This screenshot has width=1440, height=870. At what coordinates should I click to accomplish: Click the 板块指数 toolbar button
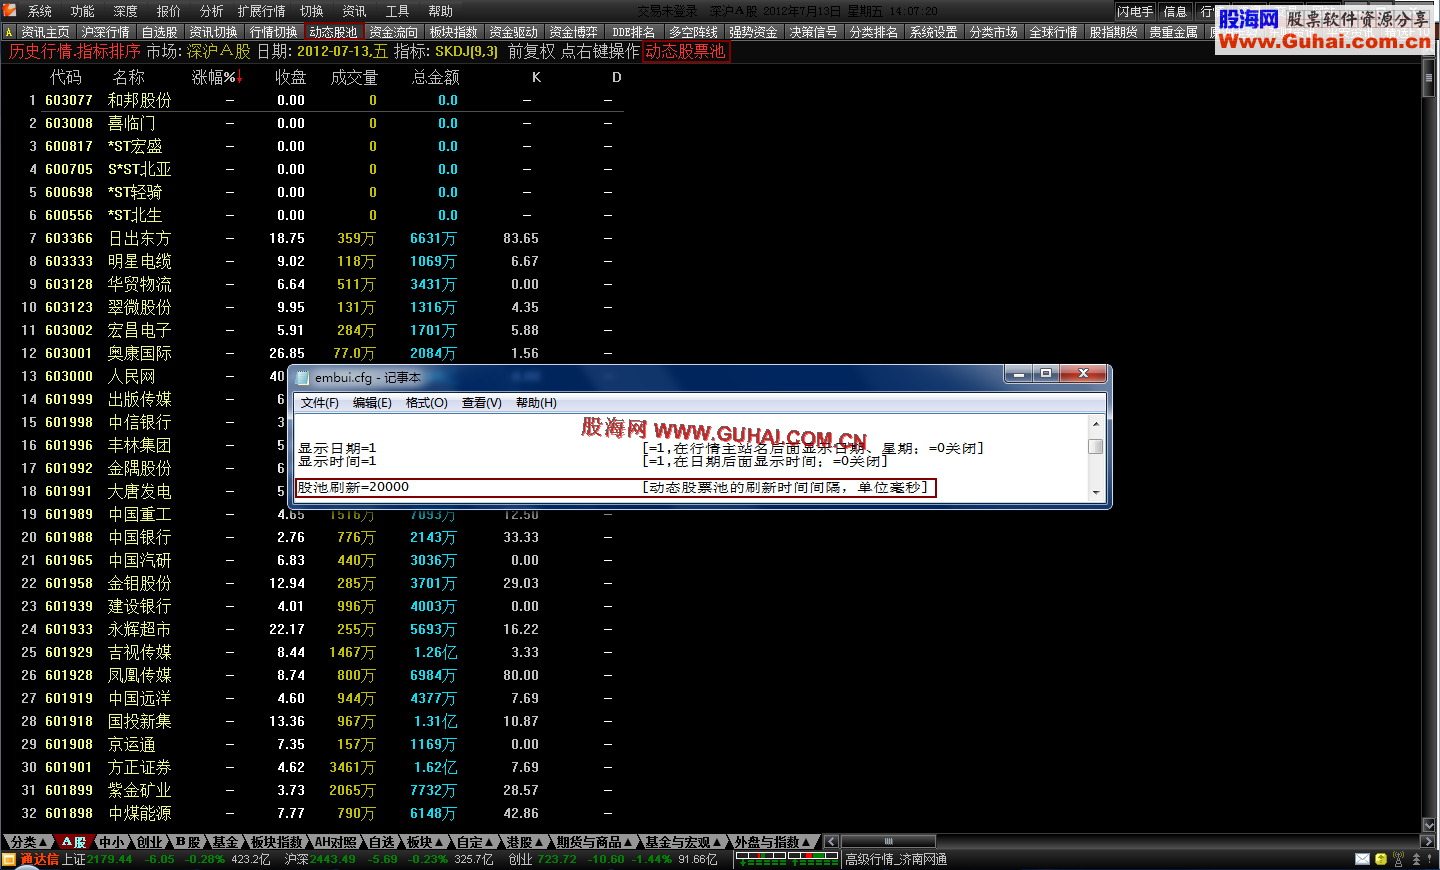pyautogui.click(x=453, y=32)
